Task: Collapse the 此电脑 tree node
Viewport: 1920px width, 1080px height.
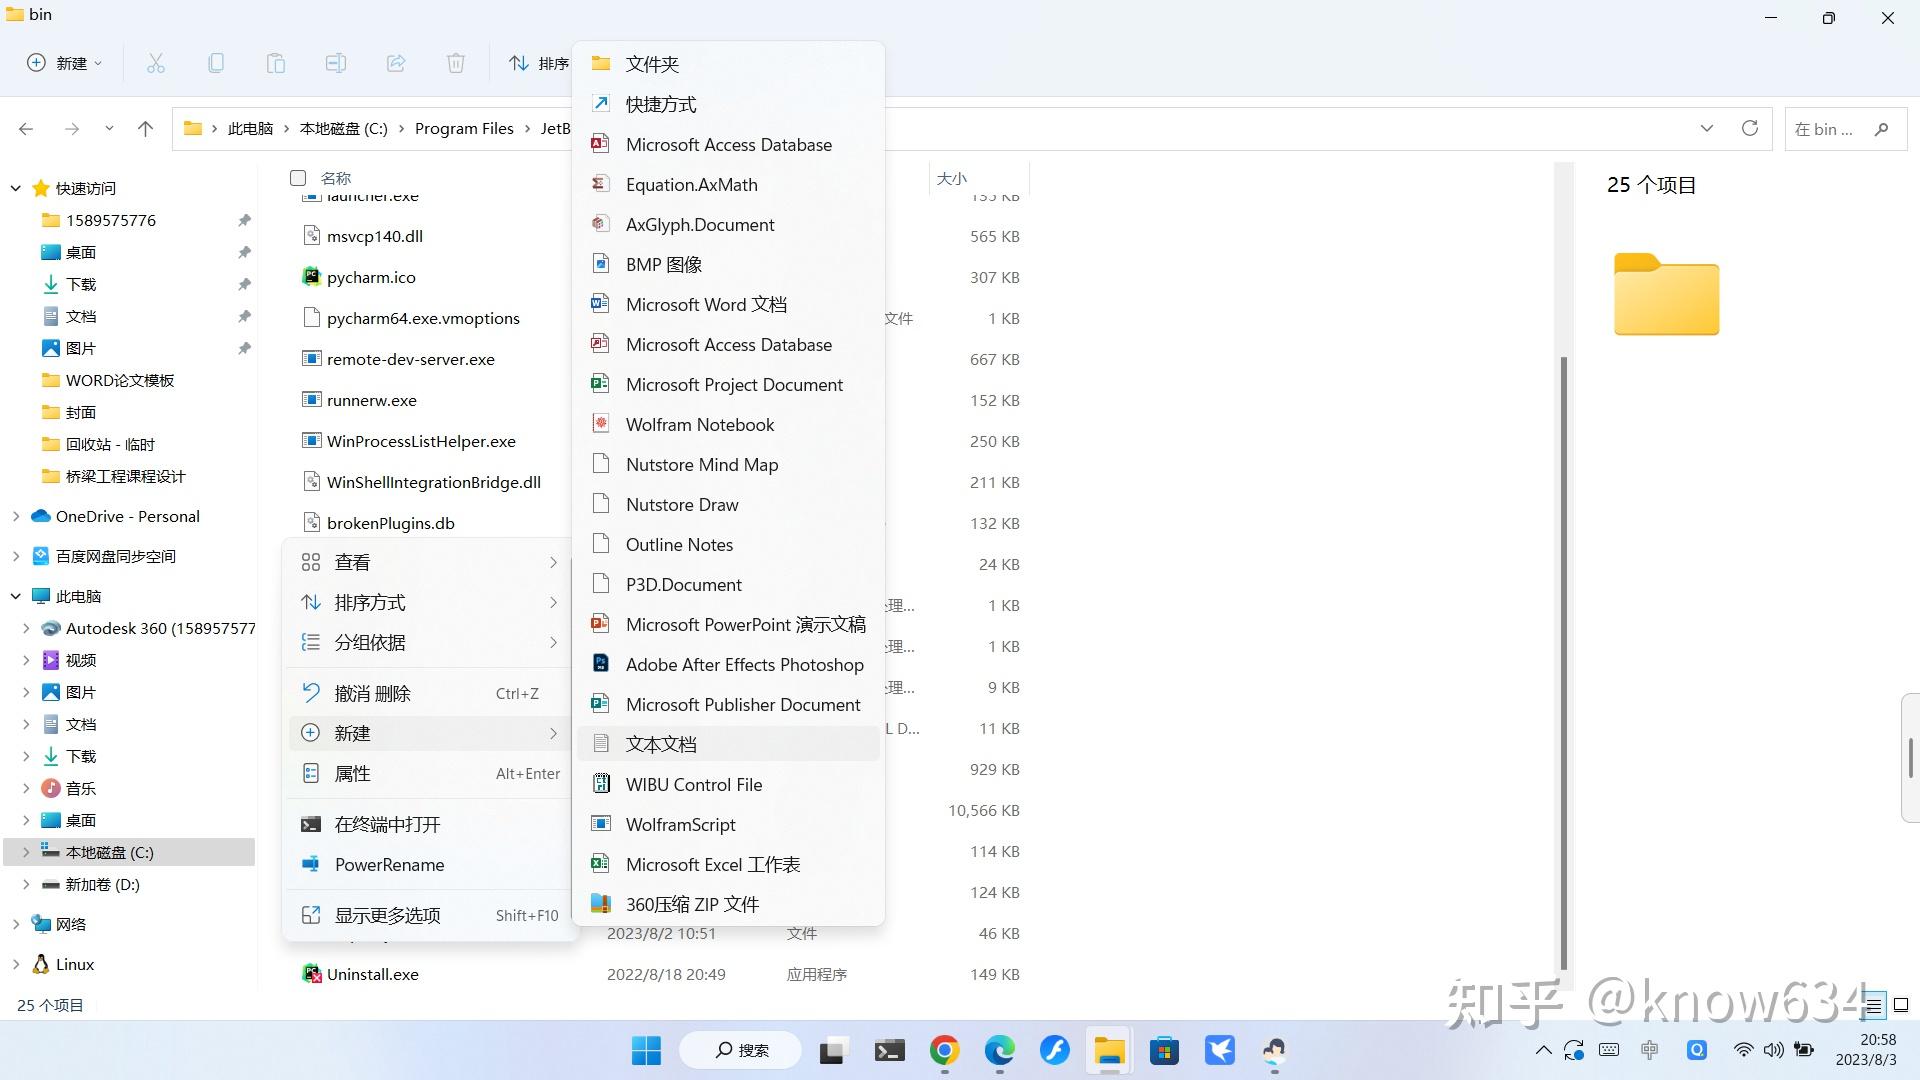Action: pos(16,596)
